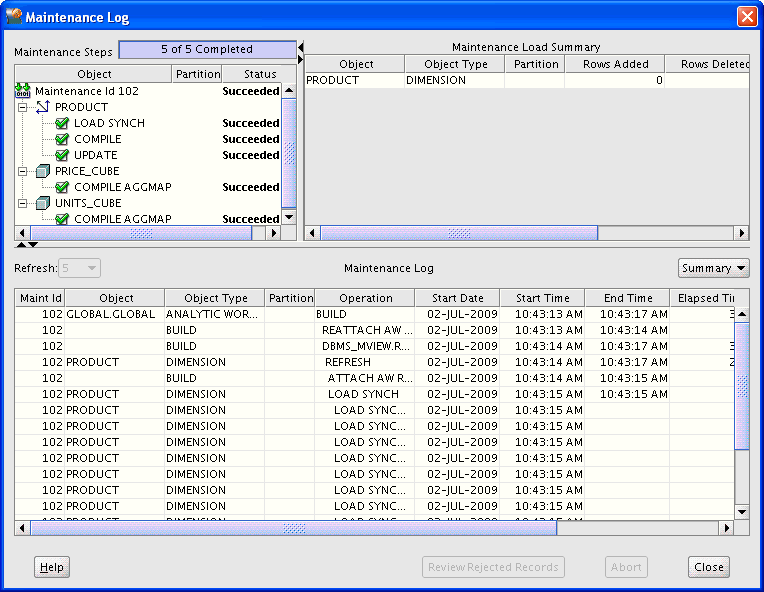
Task: Select the LOAD SYNCH tree row
Action: click(x=148, y=123)
